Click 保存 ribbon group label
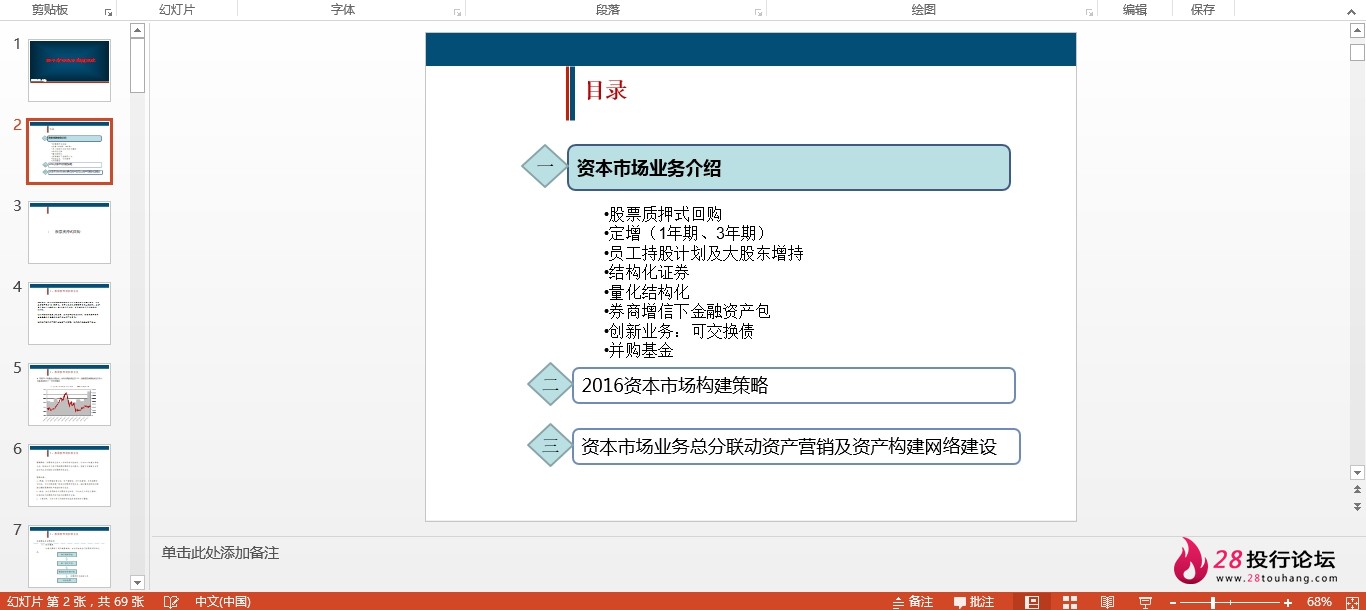 pyautogui.click(x=1203, y=10)
